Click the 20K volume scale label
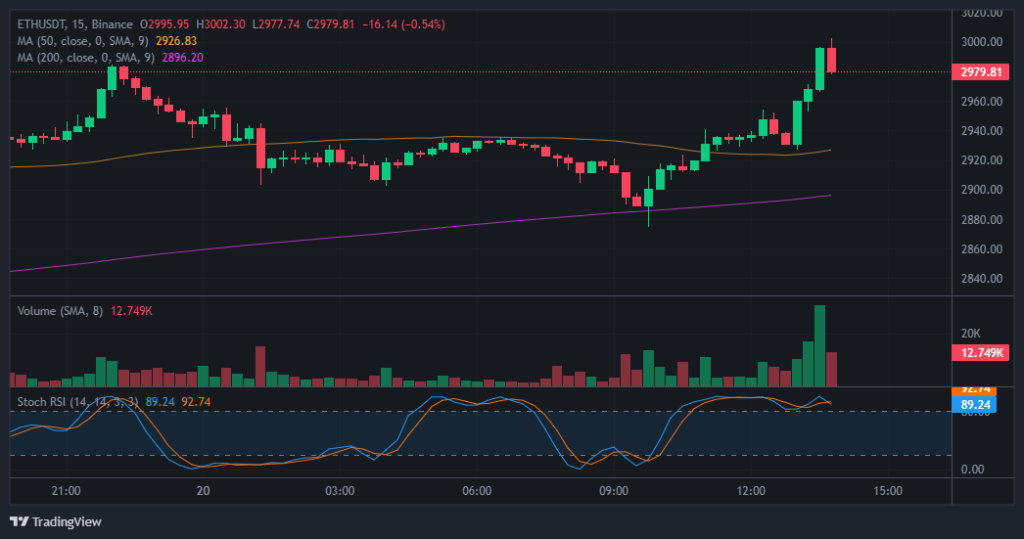 972,333
